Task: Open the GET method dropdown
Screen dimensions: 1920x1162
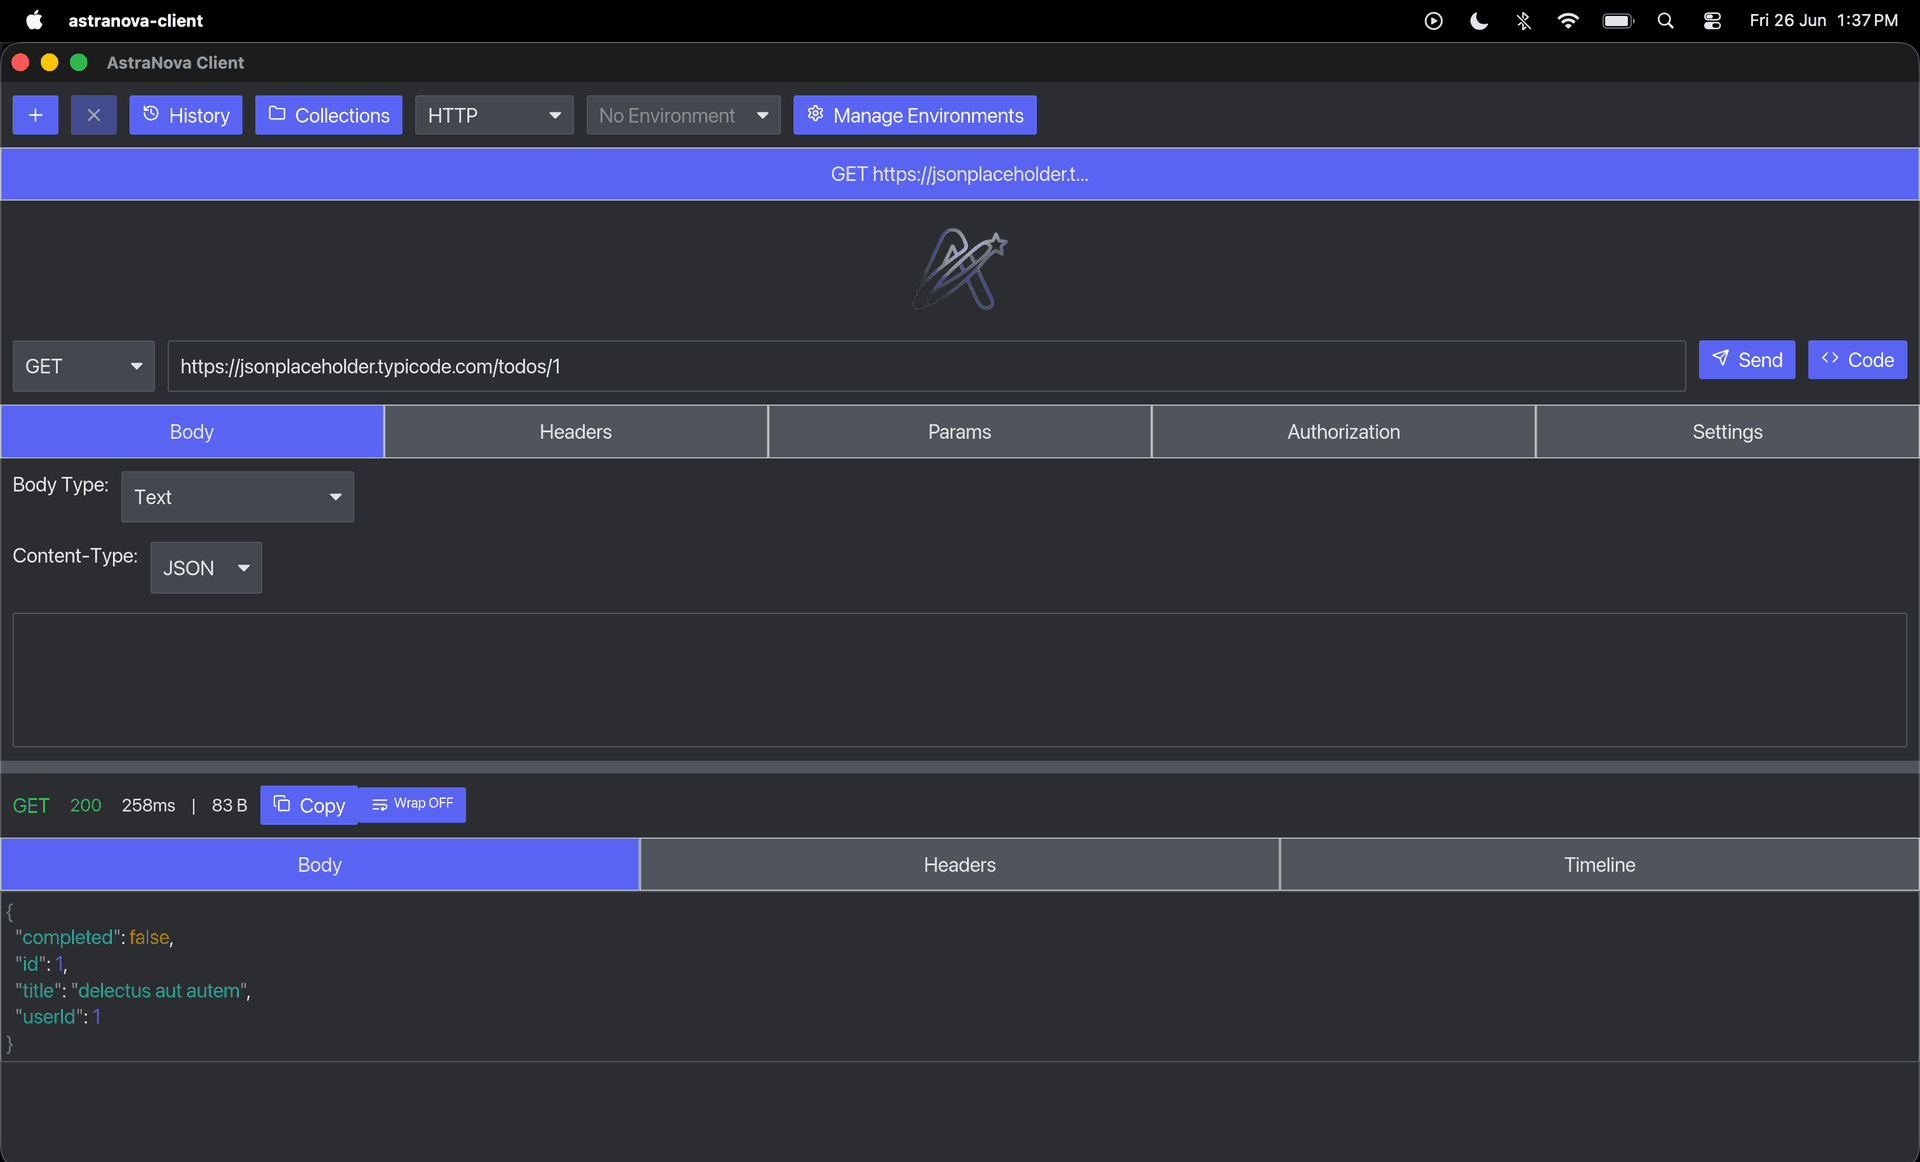Action: (x=83, y=366)
